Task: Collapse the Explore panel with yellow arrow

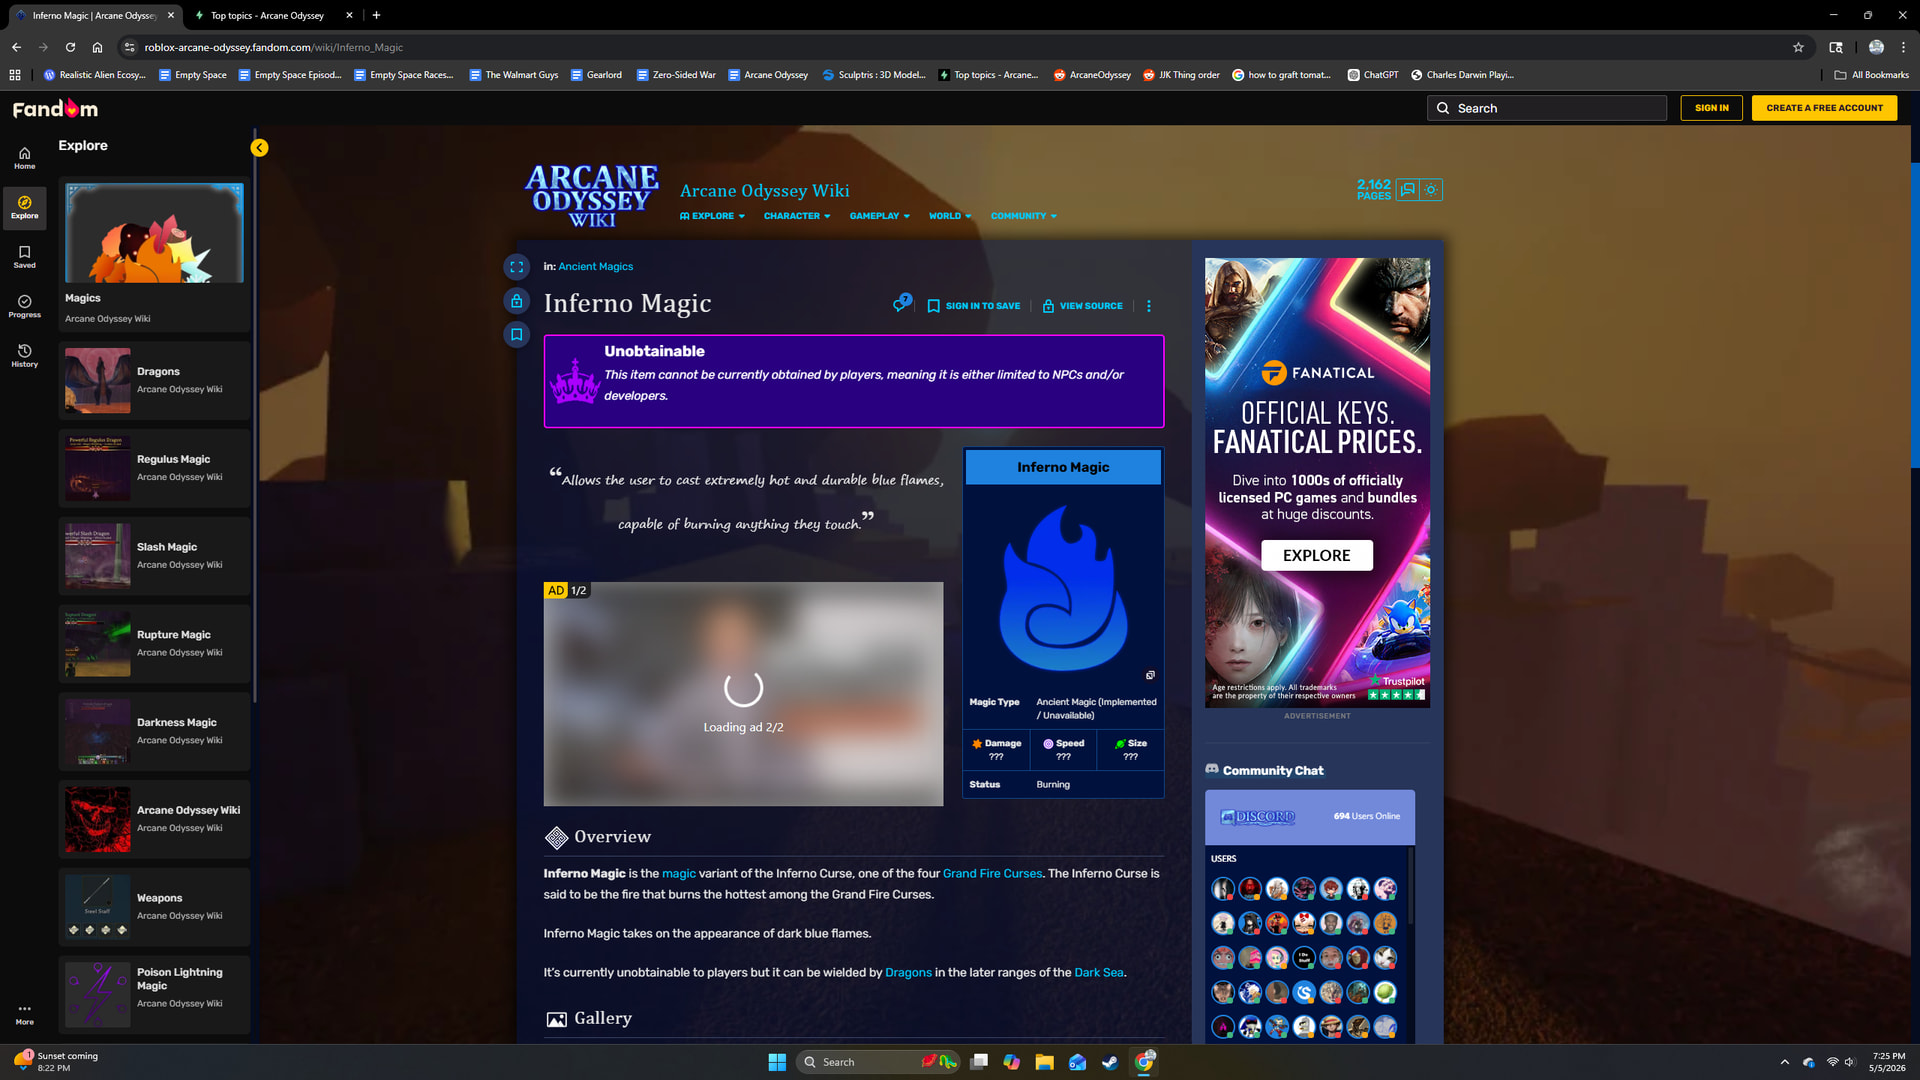Action: click(x=259, y=148)
